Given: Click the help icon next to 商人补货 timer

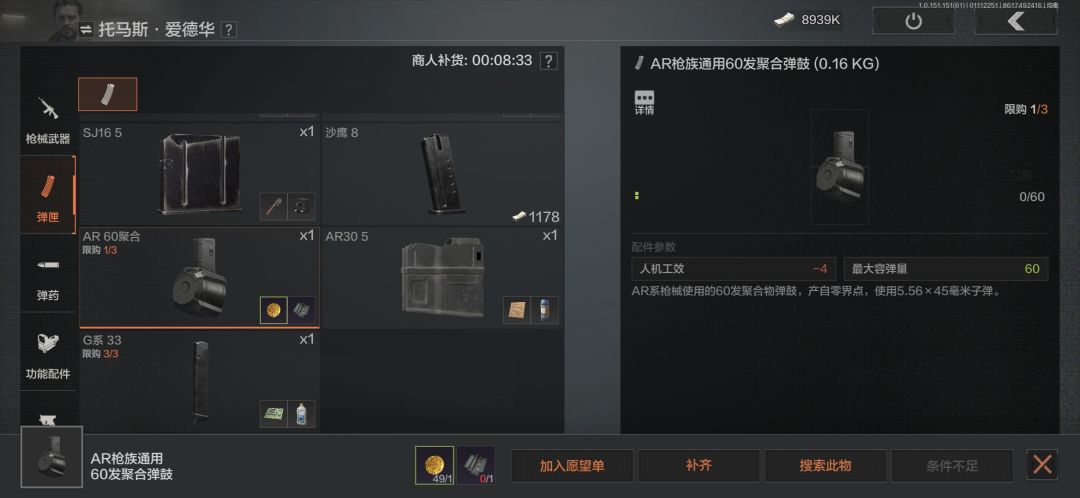Looking at the screenshot, I should coord(548,61).
